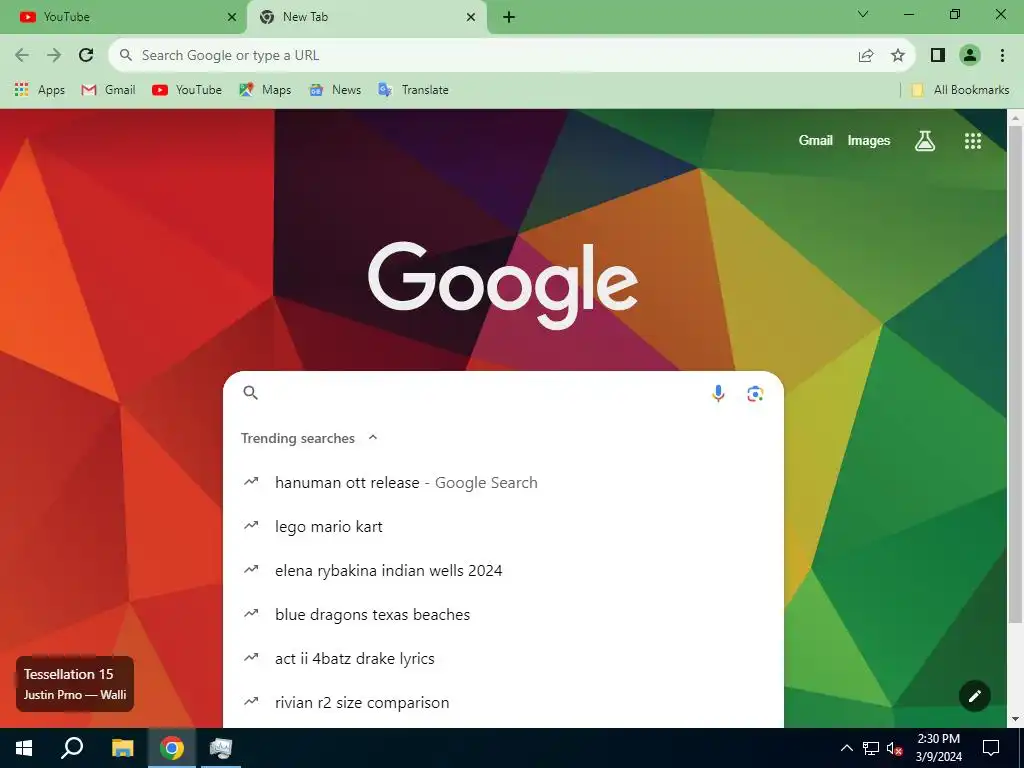Open Translate bookmark
Viewport: 1024px width, 768px height.
click(413, 90)
